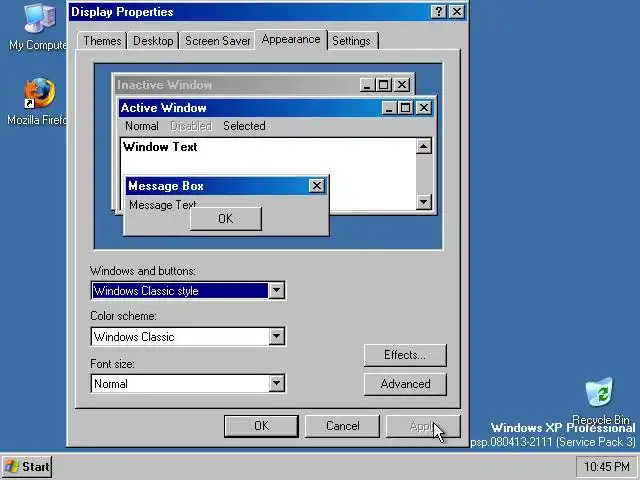The image size is (640, 480).
Task: Click the Message Box preview close icon
Action: click(x=316, y=186)
